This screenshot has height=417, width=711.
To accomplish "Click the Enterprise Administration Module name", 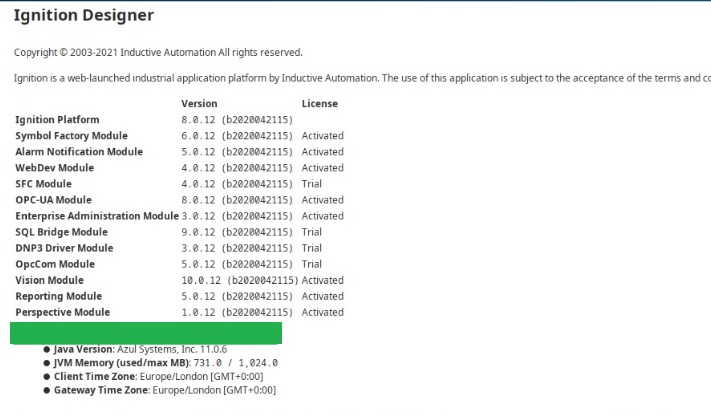I will (x=97, y=216).
